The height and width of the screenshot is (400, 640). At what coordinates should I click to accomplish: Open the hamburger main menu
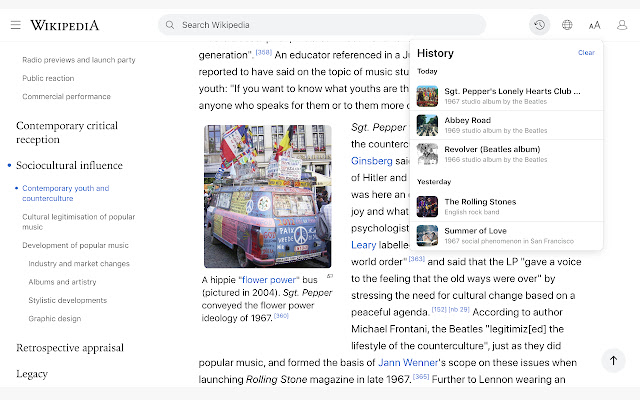pyautogui.click(x=15, y=25)
